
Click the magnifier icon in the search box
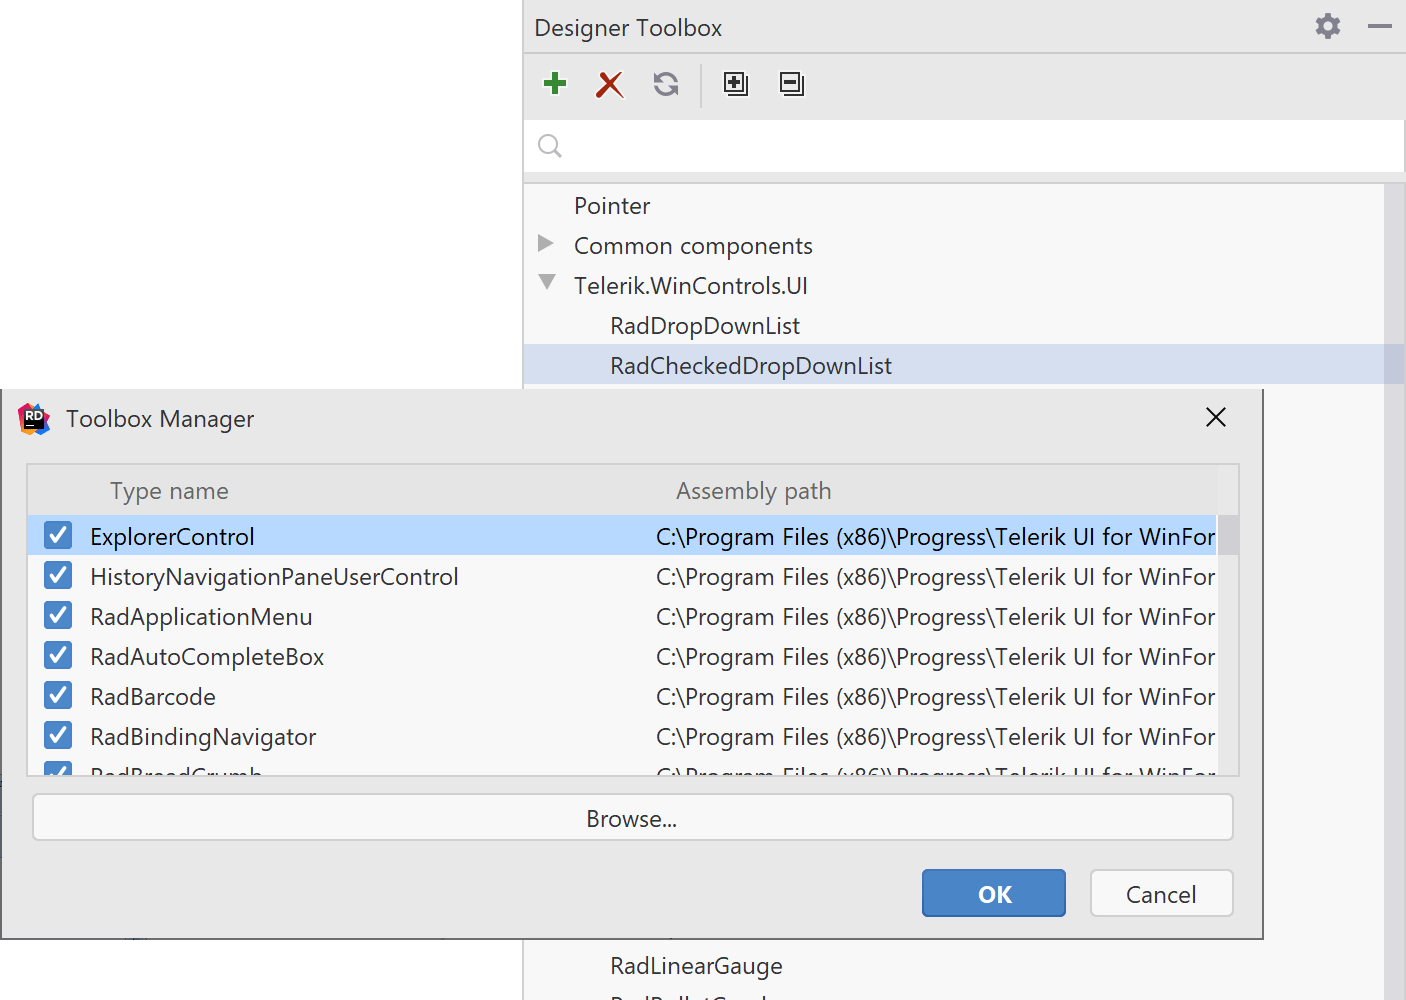550,146
